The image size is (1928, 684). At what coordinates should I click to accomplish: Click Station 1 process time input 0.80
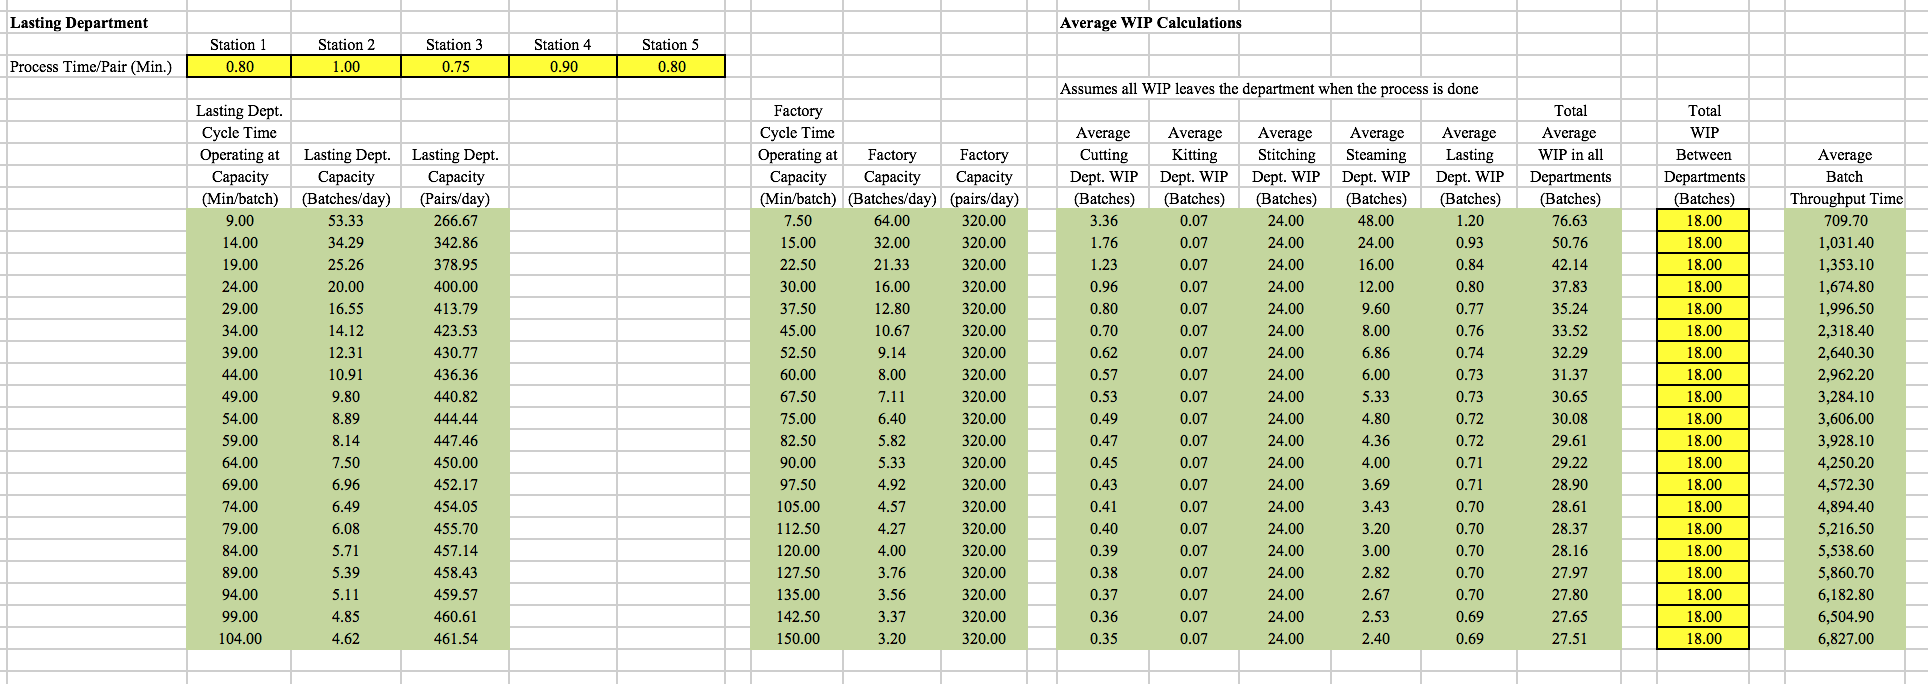(x=240, y=66)
